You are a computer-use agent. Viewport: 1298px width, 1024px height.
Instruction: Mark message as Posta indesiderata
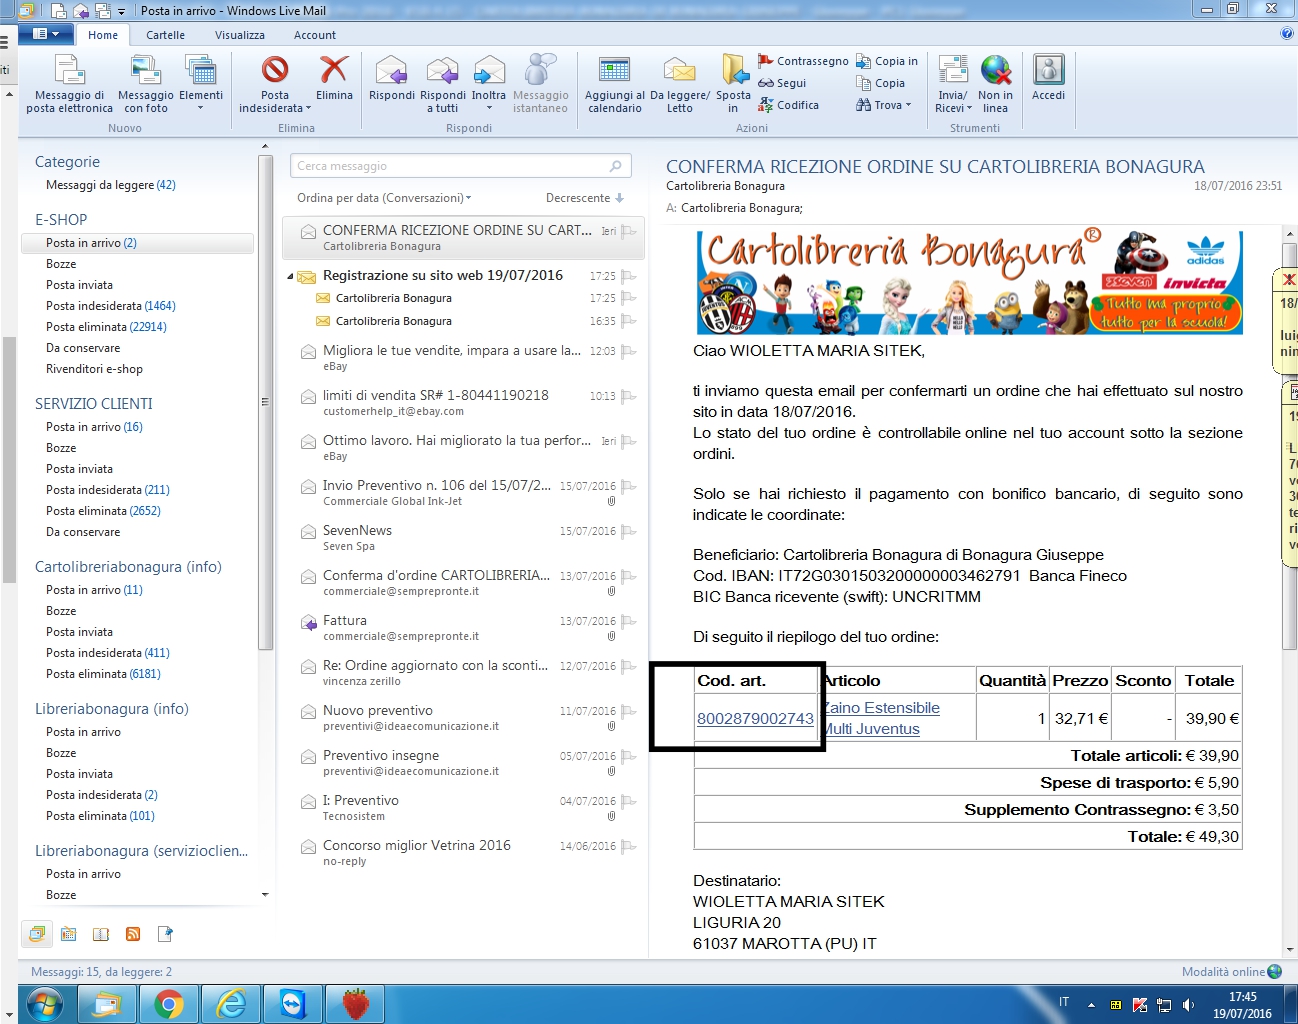[275, 84]
